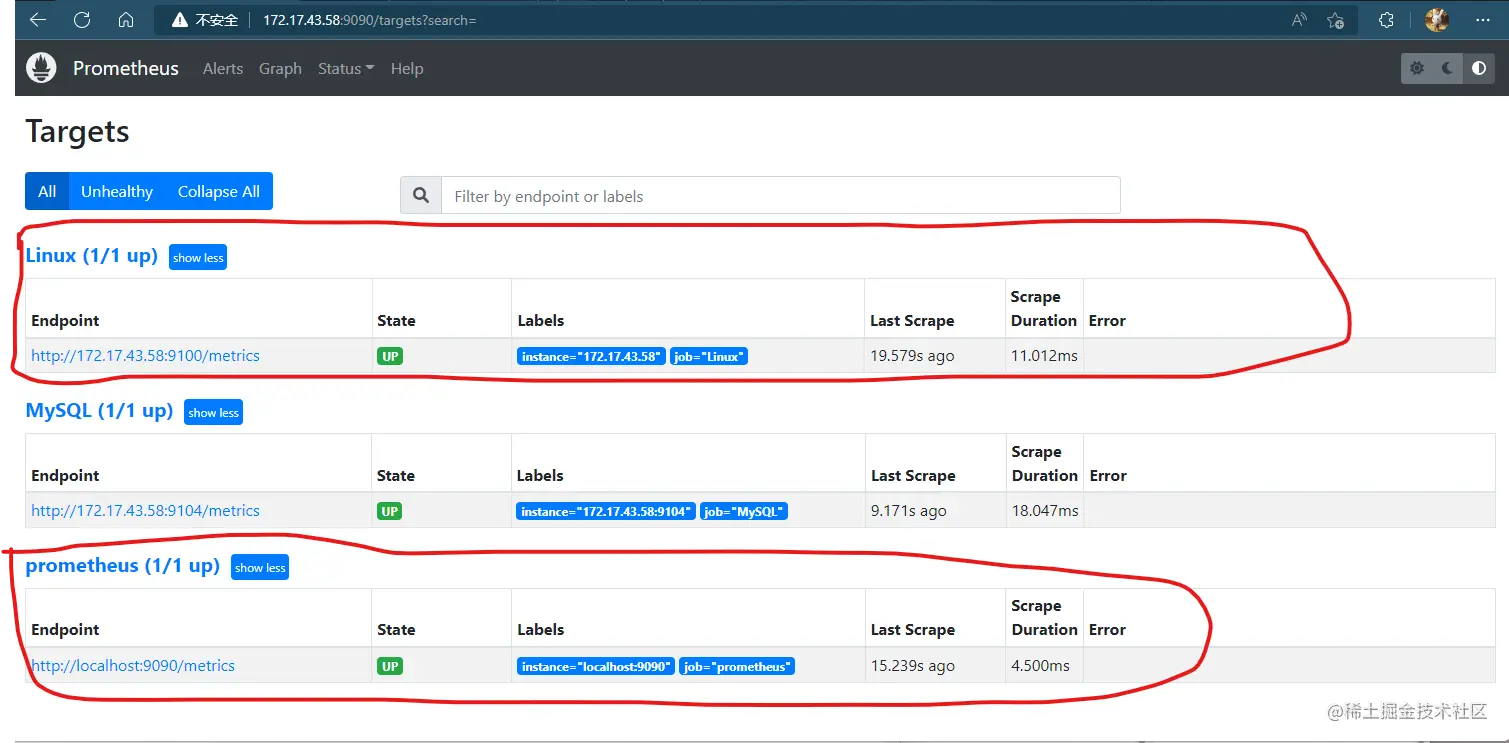Focus the Filter by endpoint or labels field
Image resolution: width=1509 pixels, height=743 pixels.
click(780, 196)
